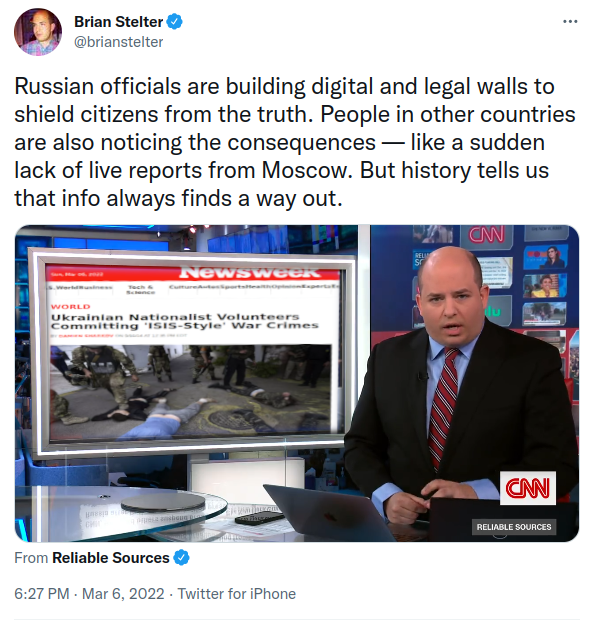Click verified badge beside Reliable Sources
Image resolution: width=594 pixels, height=629 pixels.
tap(181, 558)
